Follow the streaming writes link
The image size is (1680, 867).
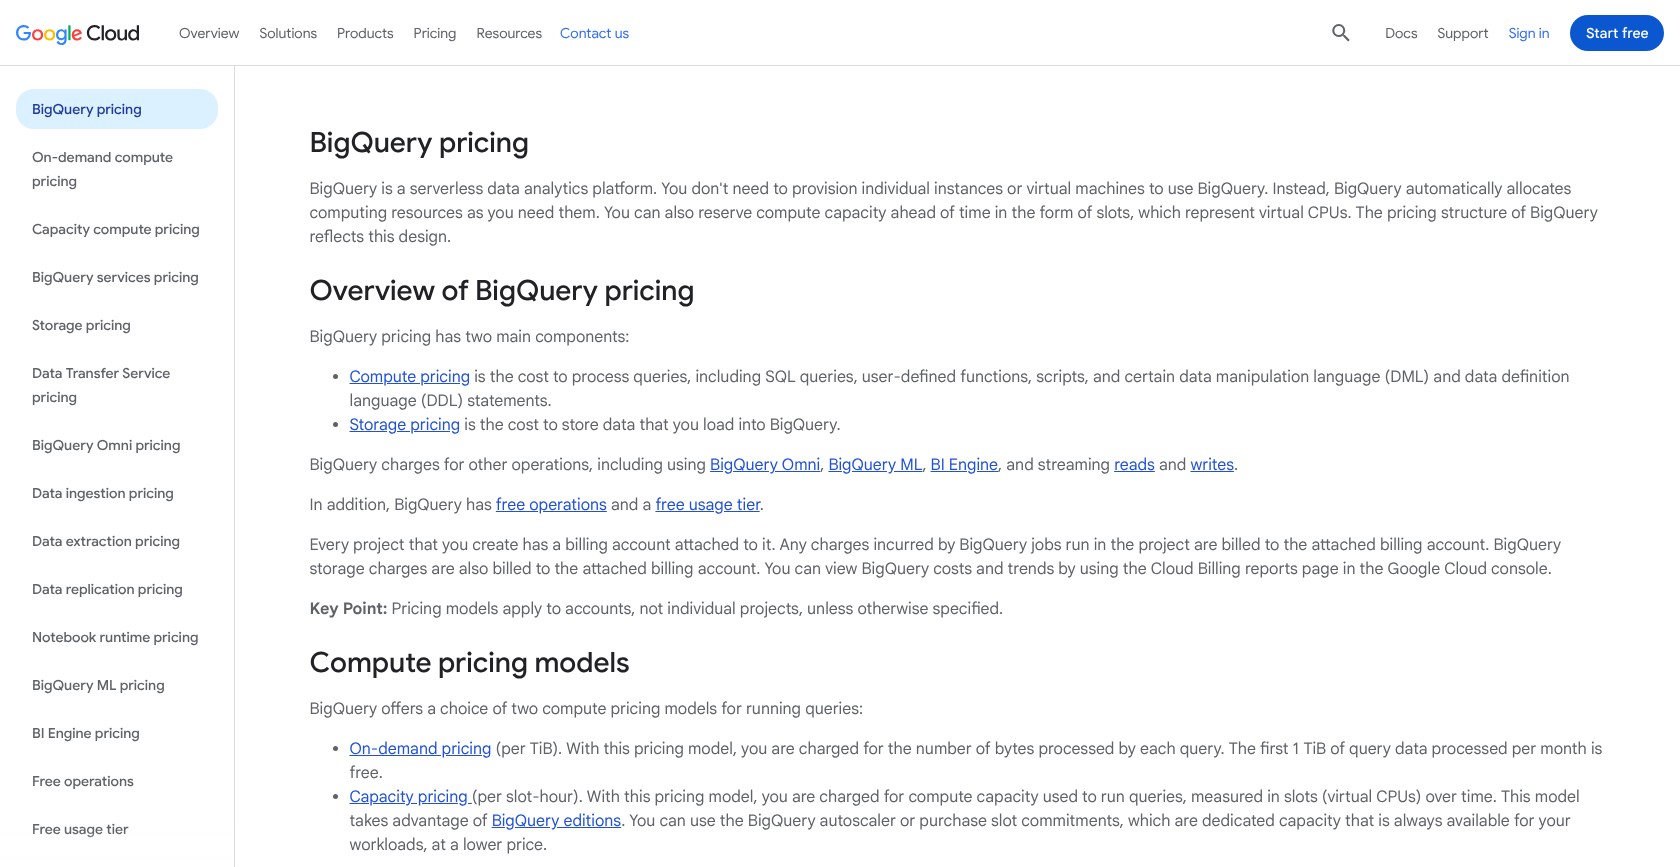(x=1212, y=464)
